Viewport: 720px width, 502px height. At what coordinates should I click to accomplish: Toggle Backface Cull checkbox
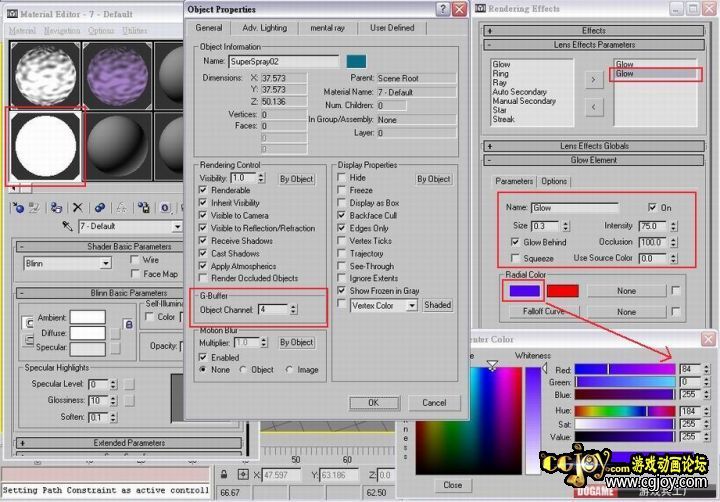(341, 215)
